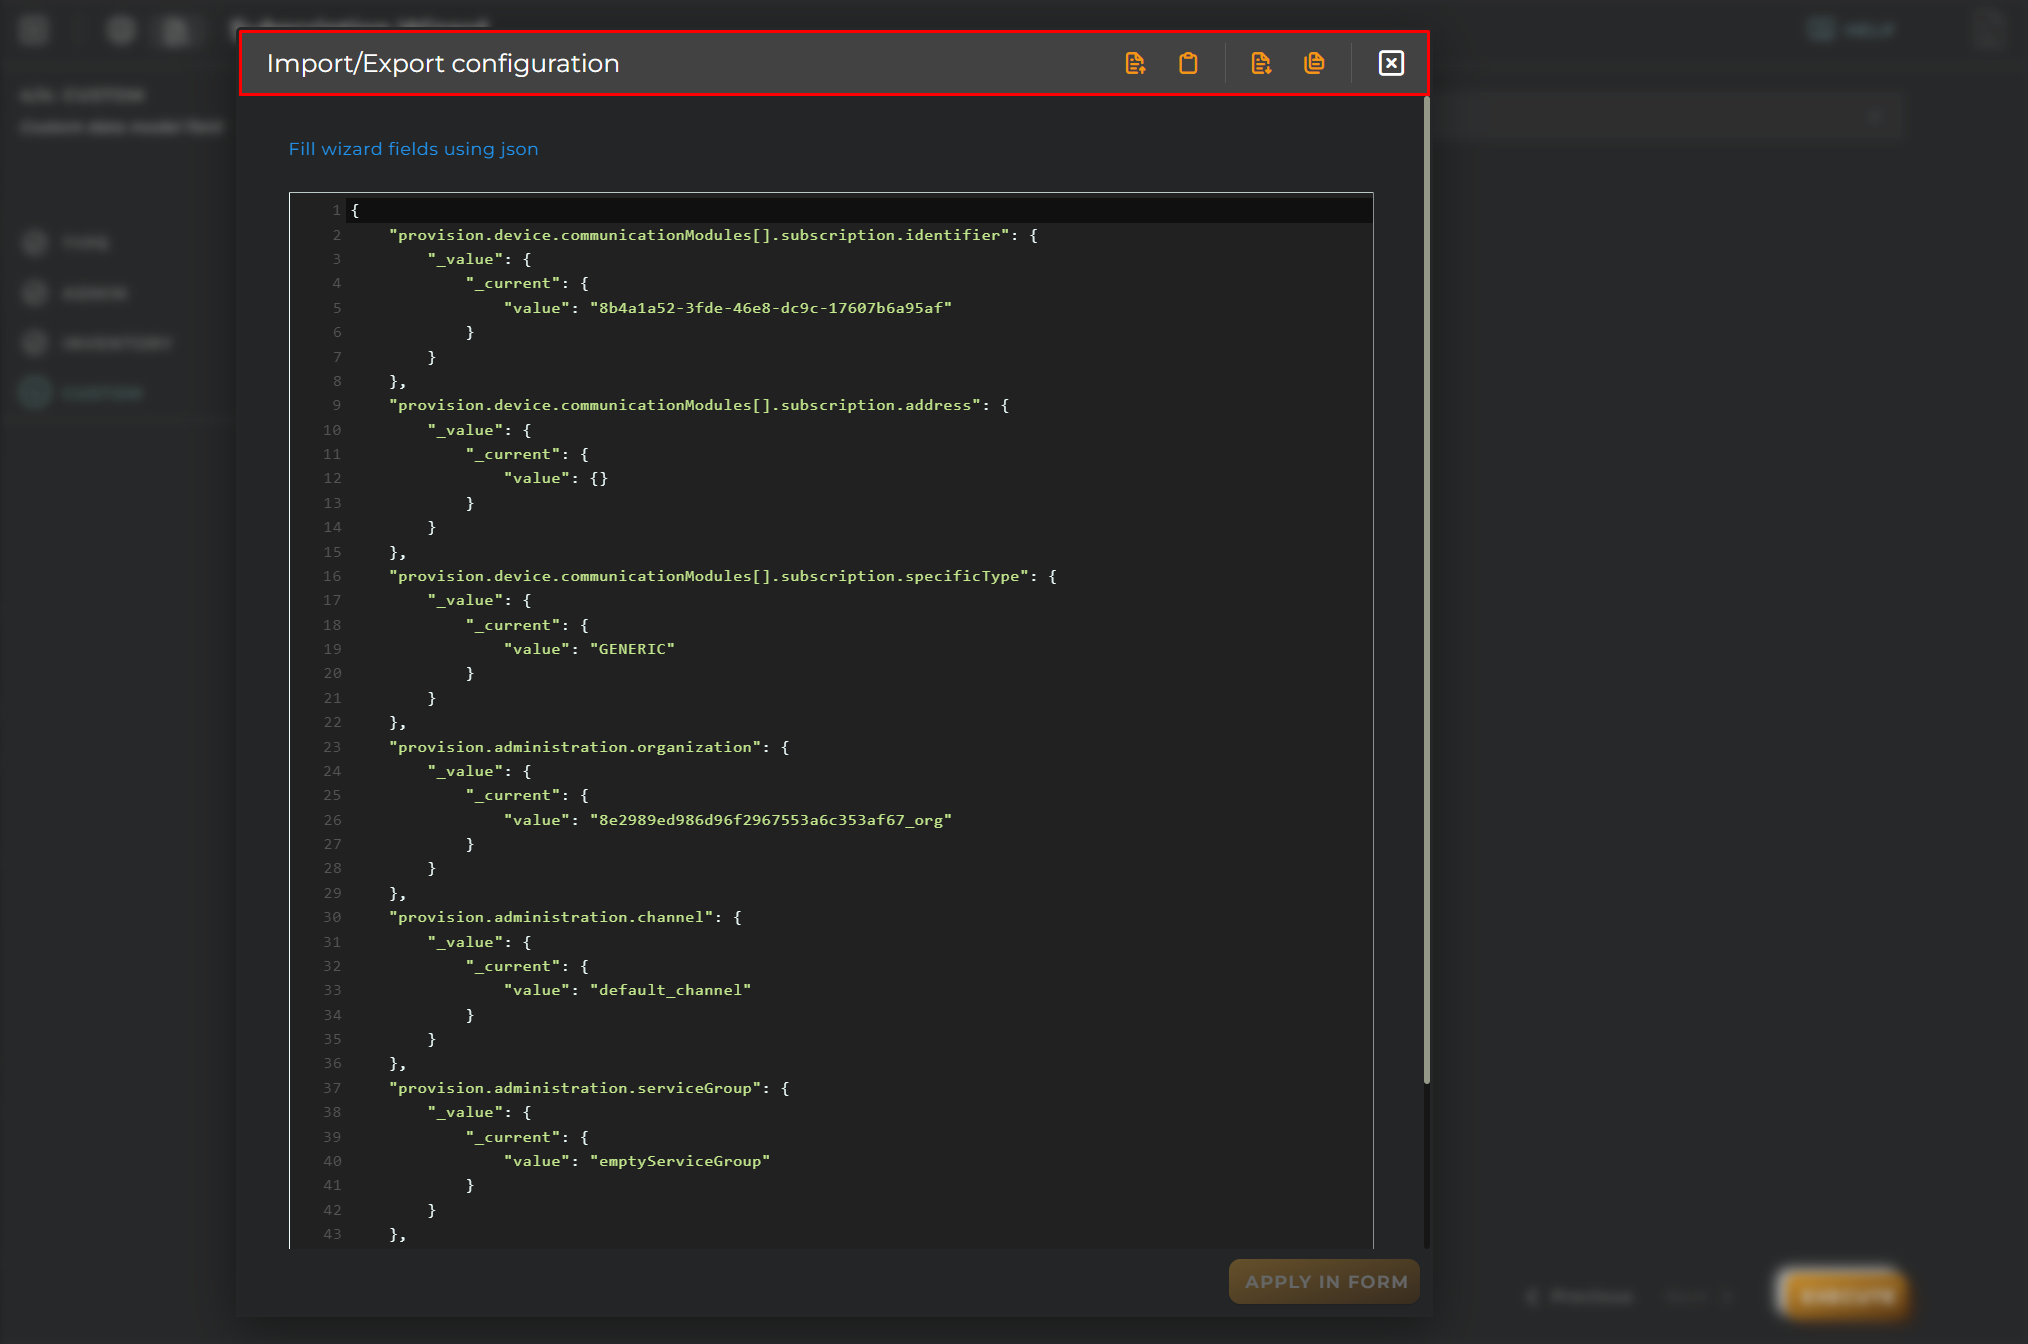Screen dimensions: 2028x1344
Task: Click the subscription.identifier key line
Action: pyautogui.click(x=713, y=235)
